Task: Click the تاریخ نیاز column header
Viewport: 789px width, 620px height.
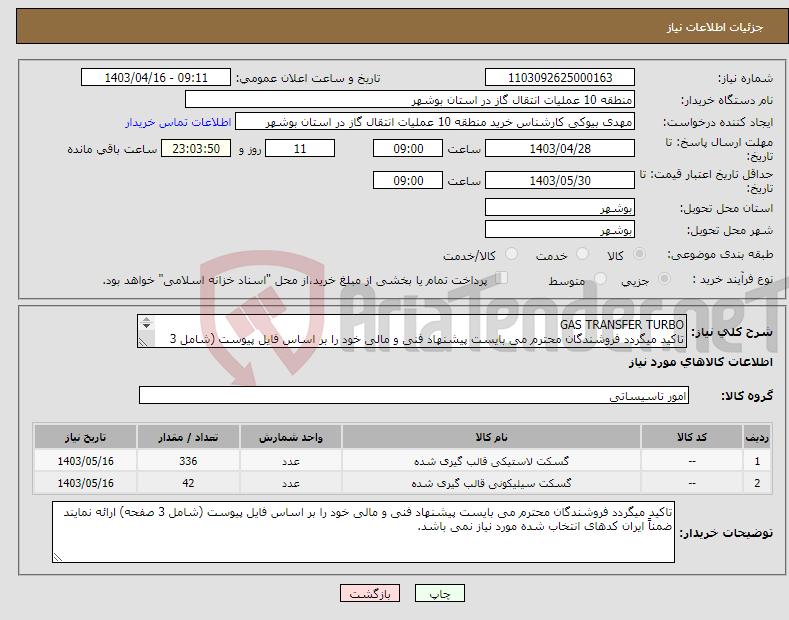Action: [x=86, y=437]
